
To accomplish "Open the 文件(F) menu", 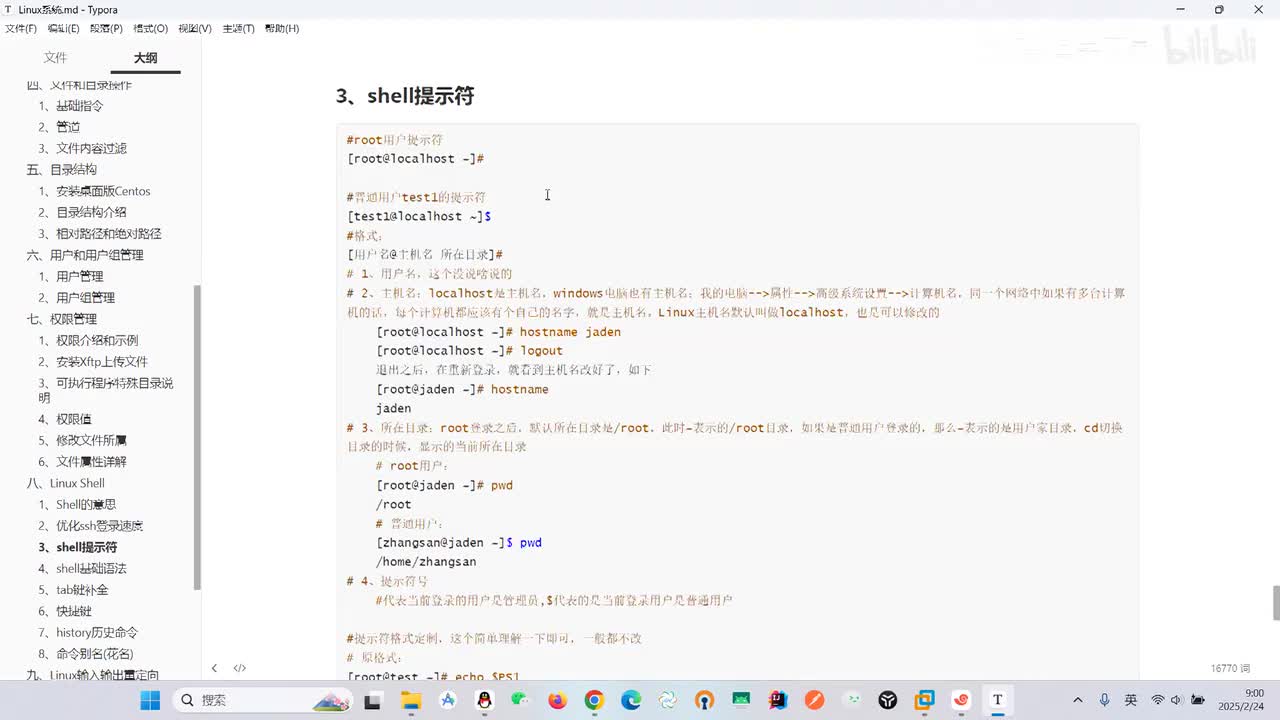I will (x=21, y=28).
